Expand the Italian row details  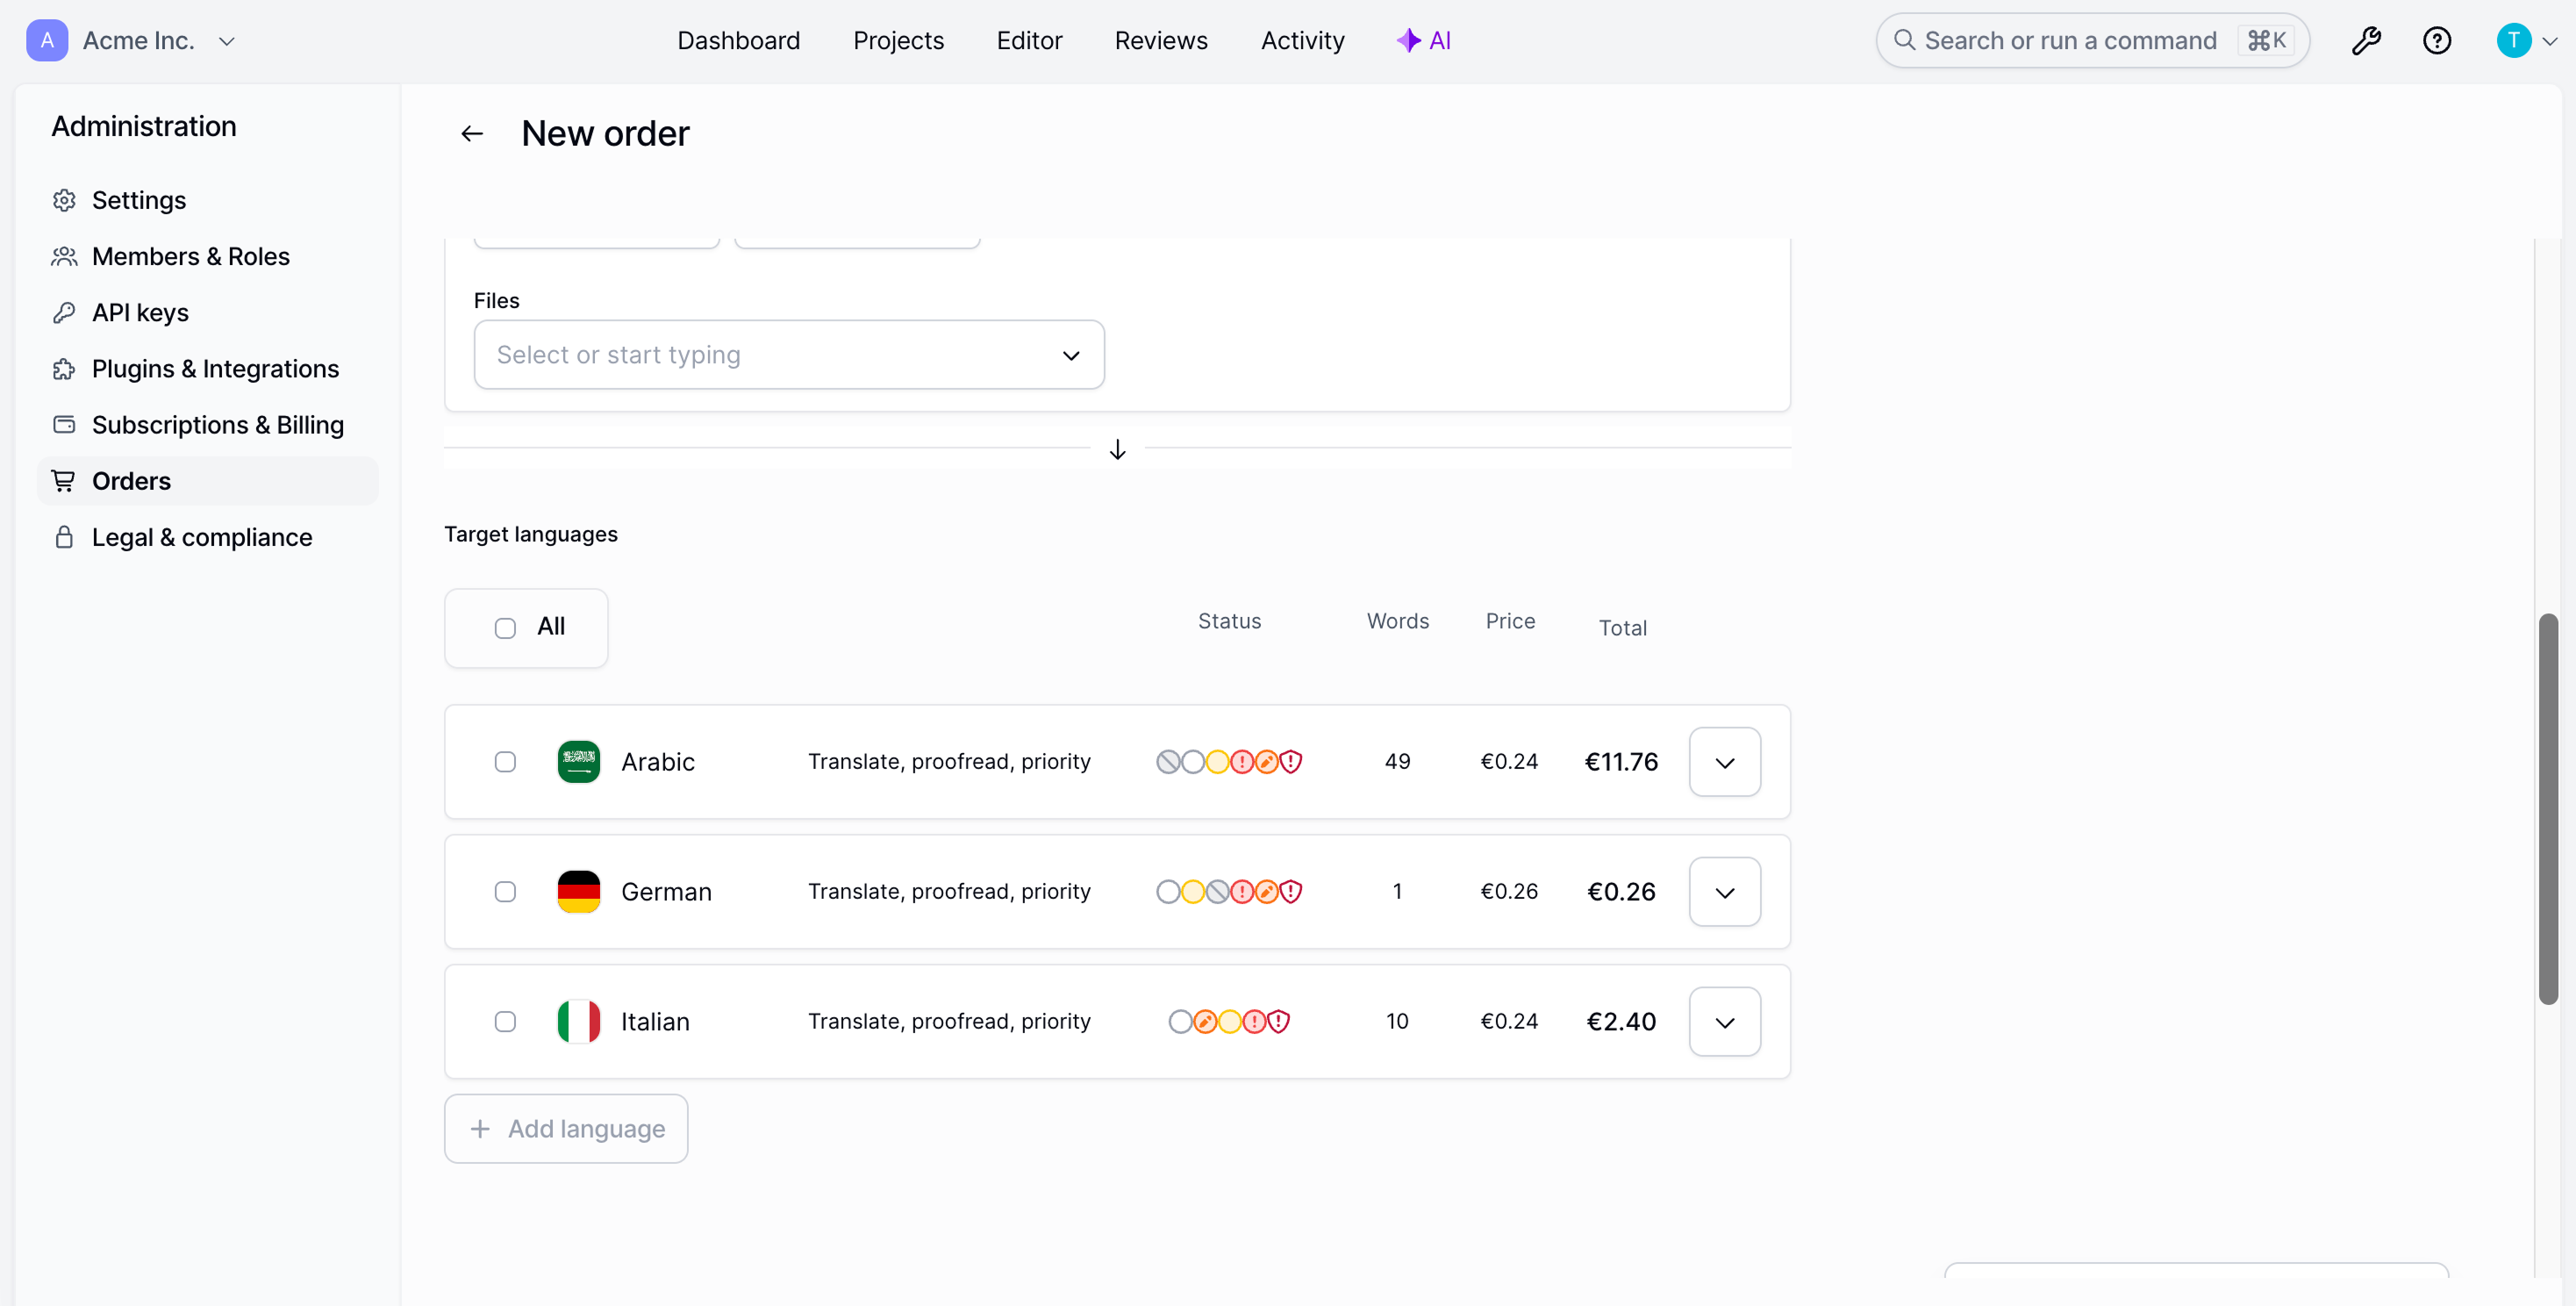point(1725,1022)
